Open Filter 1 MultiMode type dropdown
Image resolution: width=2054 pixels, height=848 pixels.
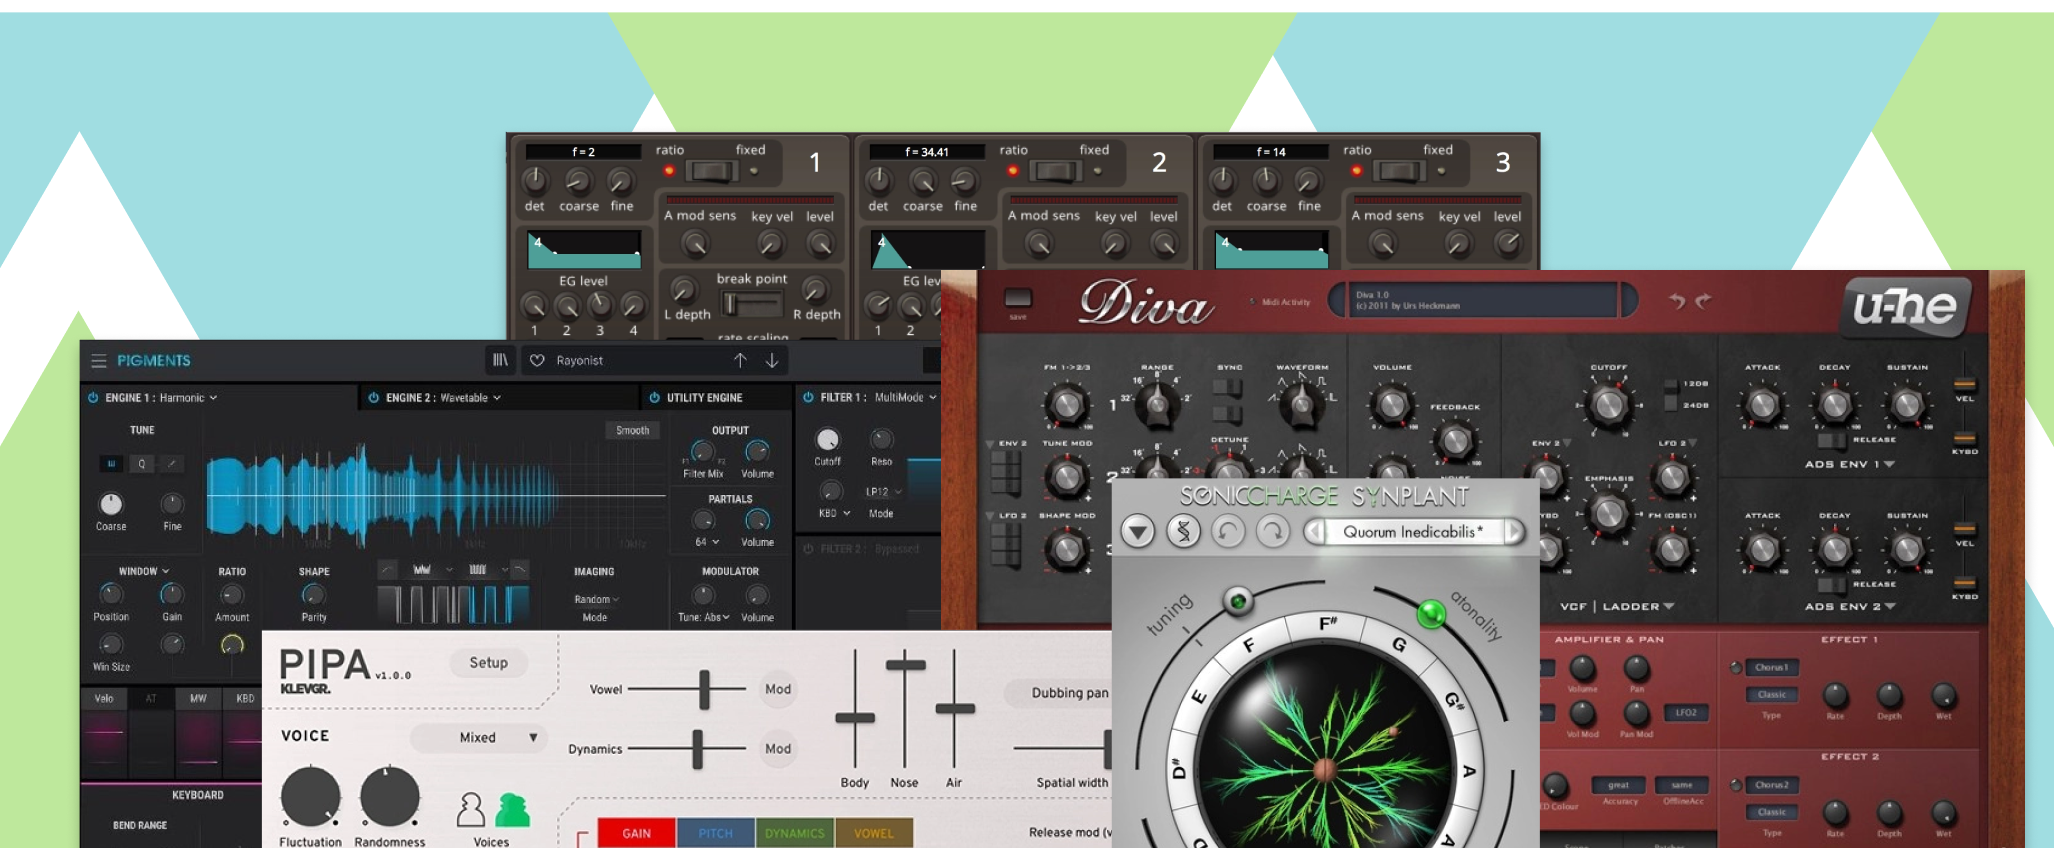point(905,398)
